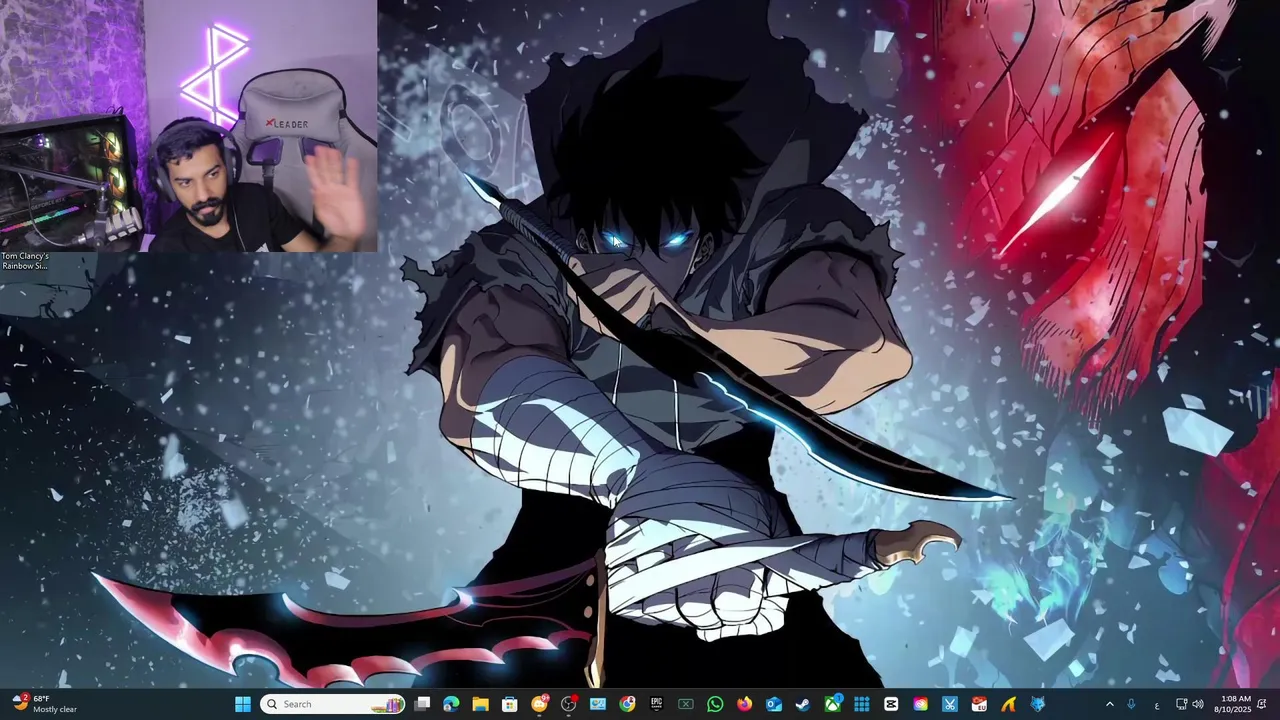Open Task View from the taskbar
The image size is (1280, 720).
(422, 704)
